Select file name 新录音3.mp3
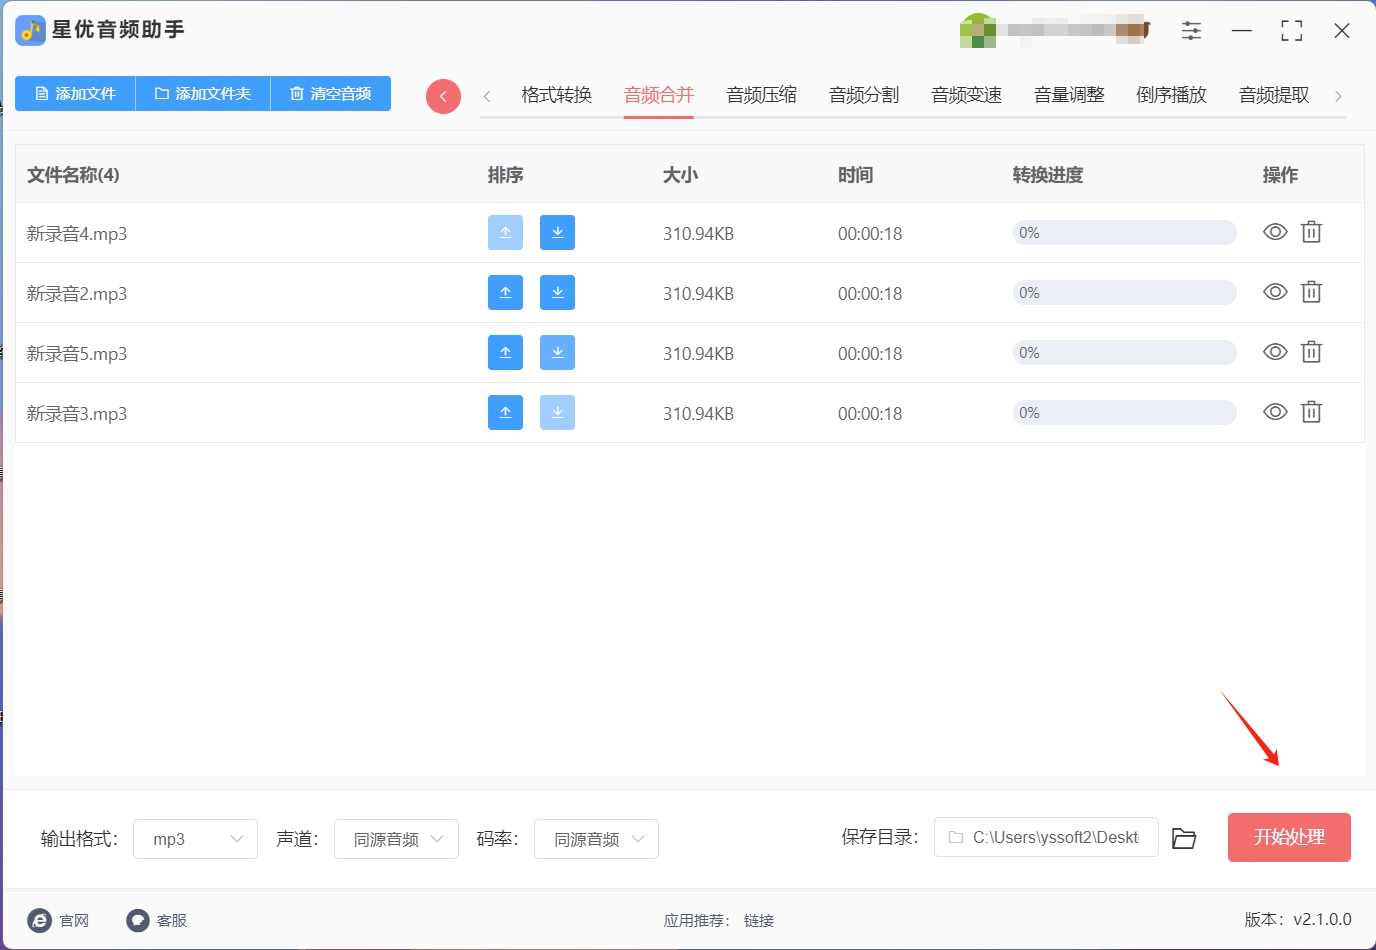 pyautogui.click(x=77, y=414)
